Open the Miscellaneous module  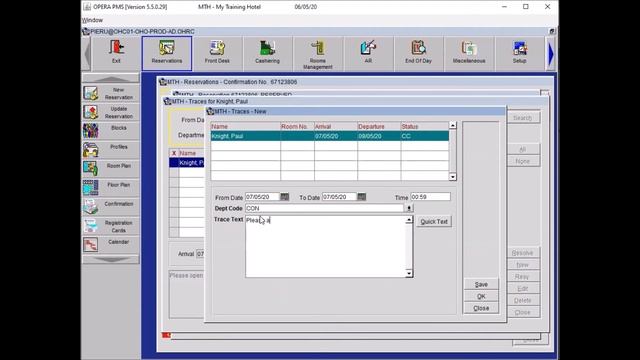tap(469, 53)
